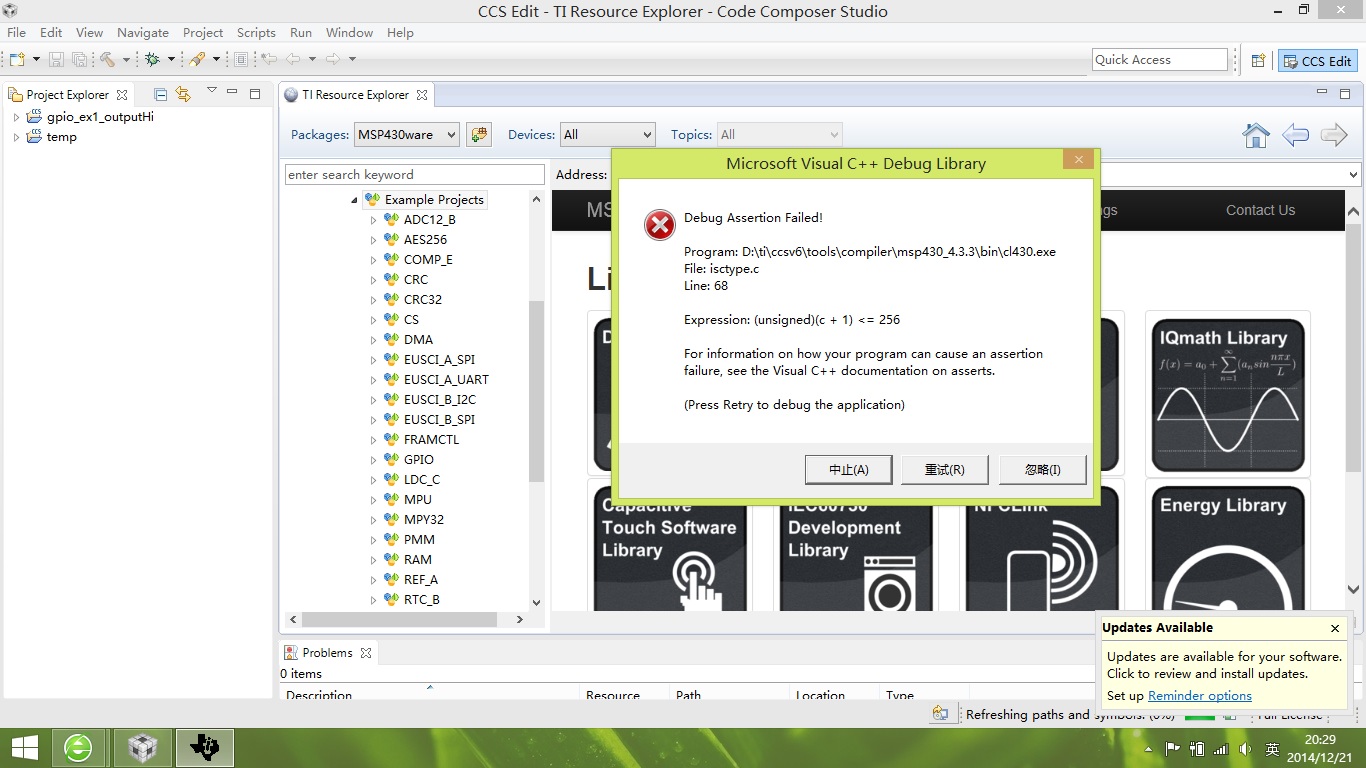Select the EUSCI_A_UART tree item
Viewport: 1366px width, 768px height.
[x=446, y=380]
